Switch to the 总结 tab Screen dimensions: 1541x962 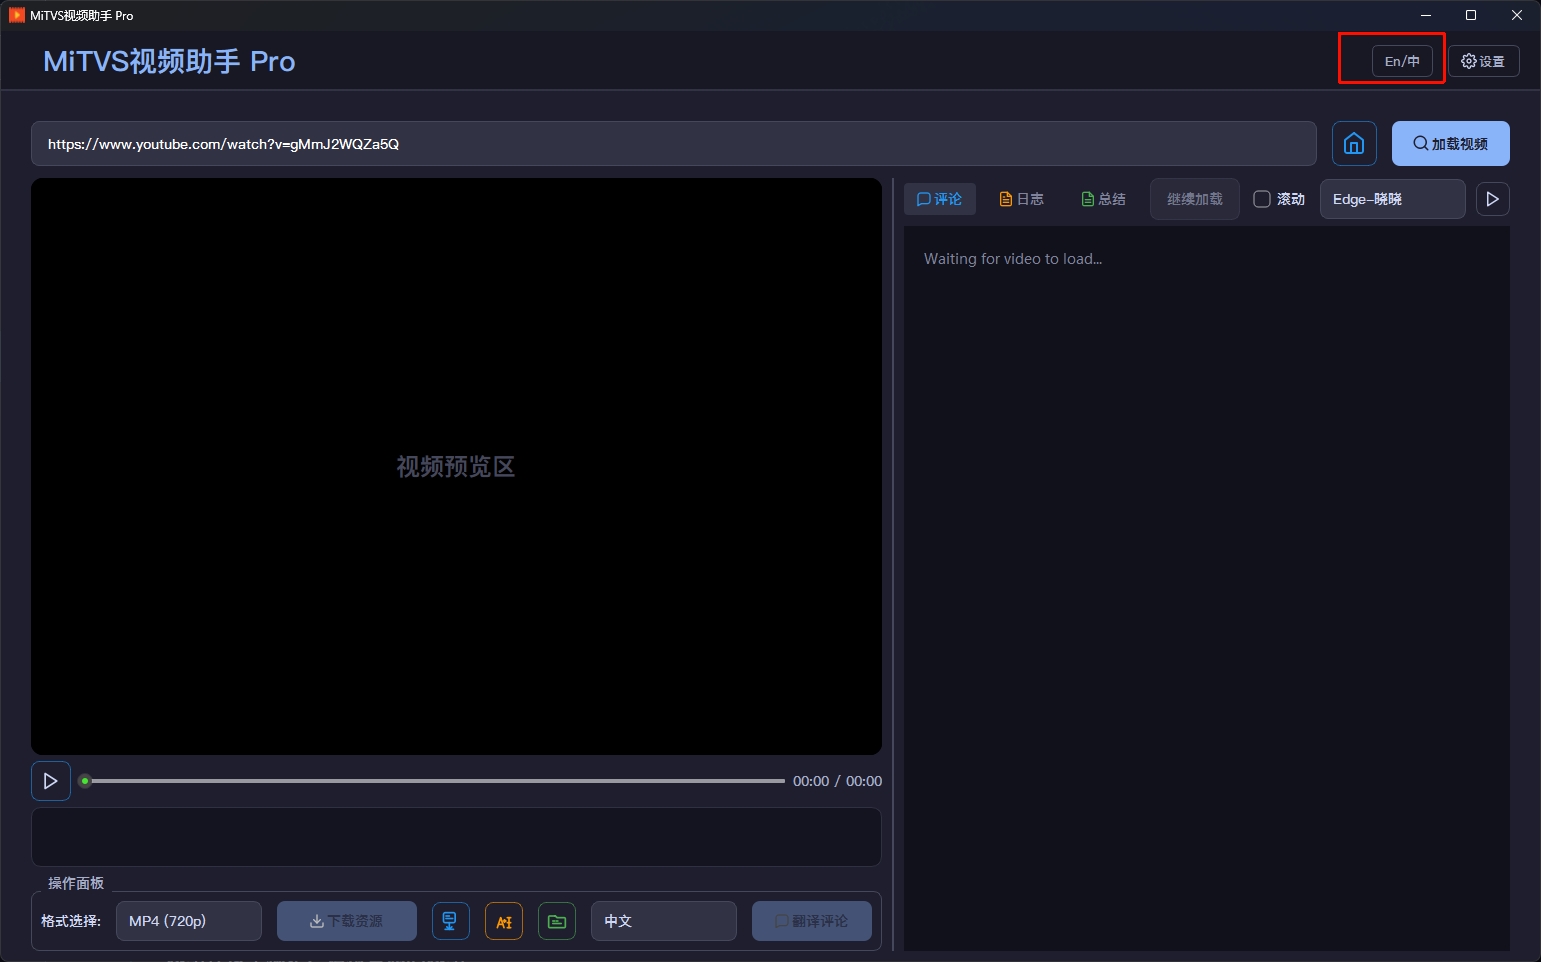[1102, 198]
